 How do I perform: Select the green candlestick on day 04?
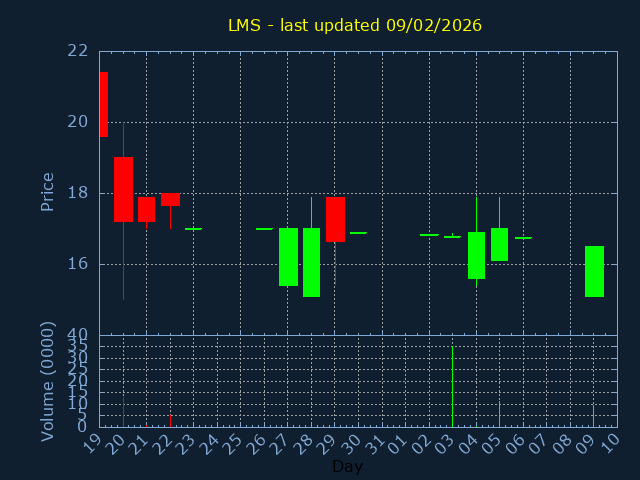476,255
